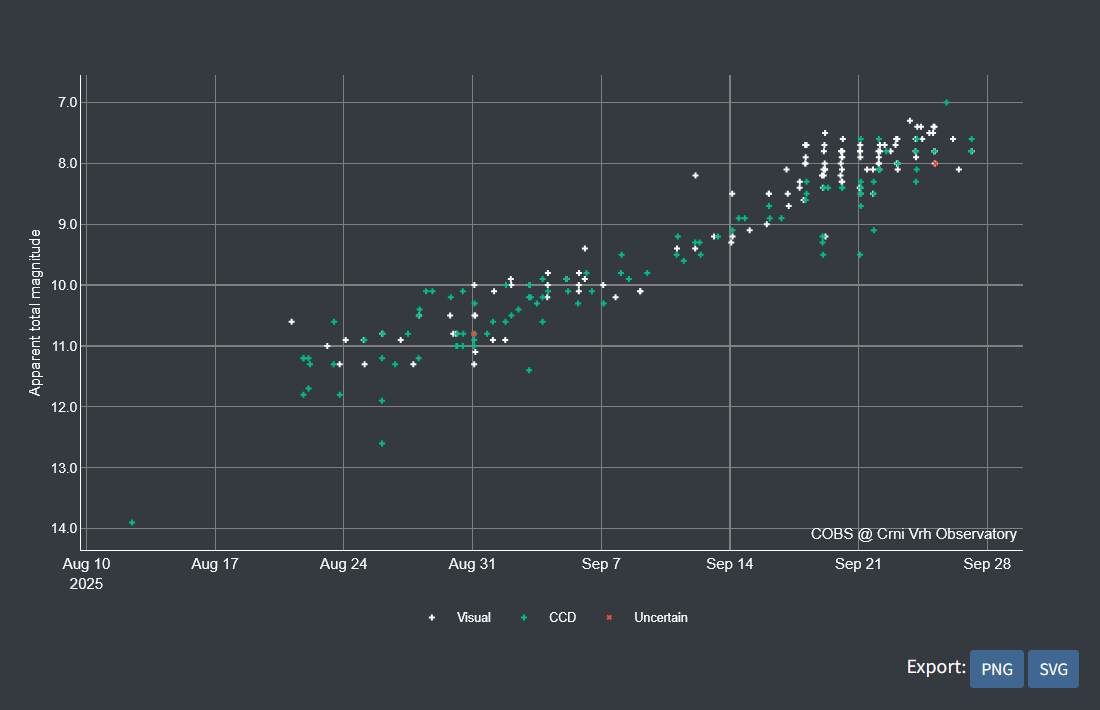The width and height of the screenshot is (1100, 710).
Task: Click the Apparent total magnitude axis title
Action: point(35,312)
